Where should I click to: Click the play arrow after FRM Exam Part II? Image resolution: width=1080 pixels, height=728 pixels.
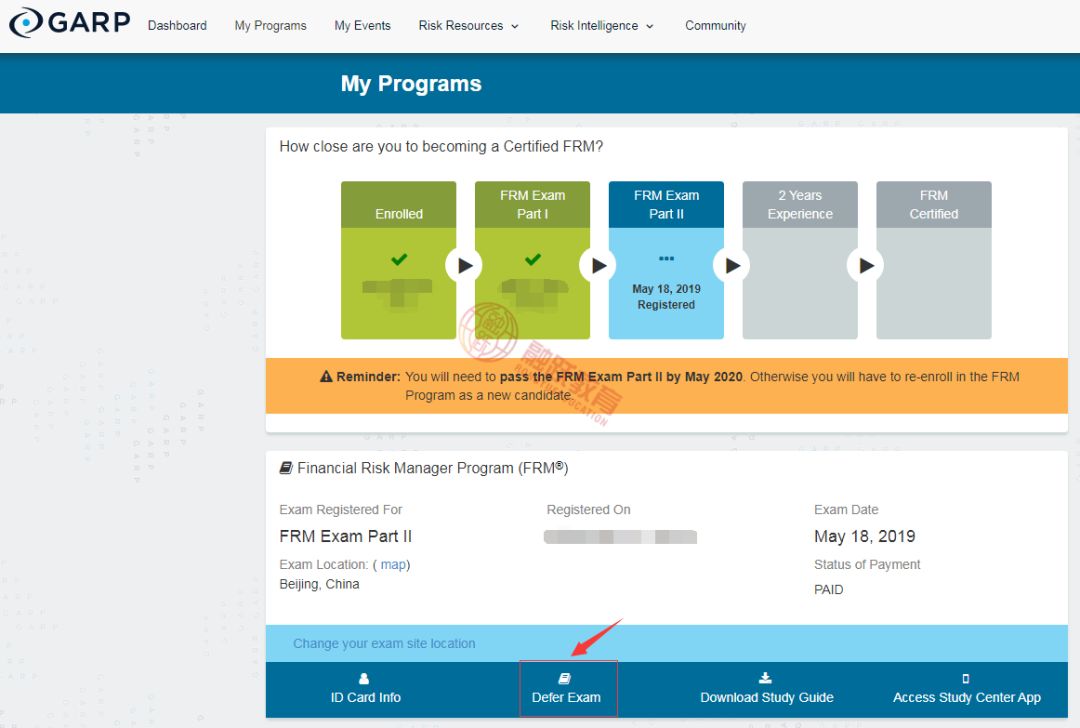point(732,266)
